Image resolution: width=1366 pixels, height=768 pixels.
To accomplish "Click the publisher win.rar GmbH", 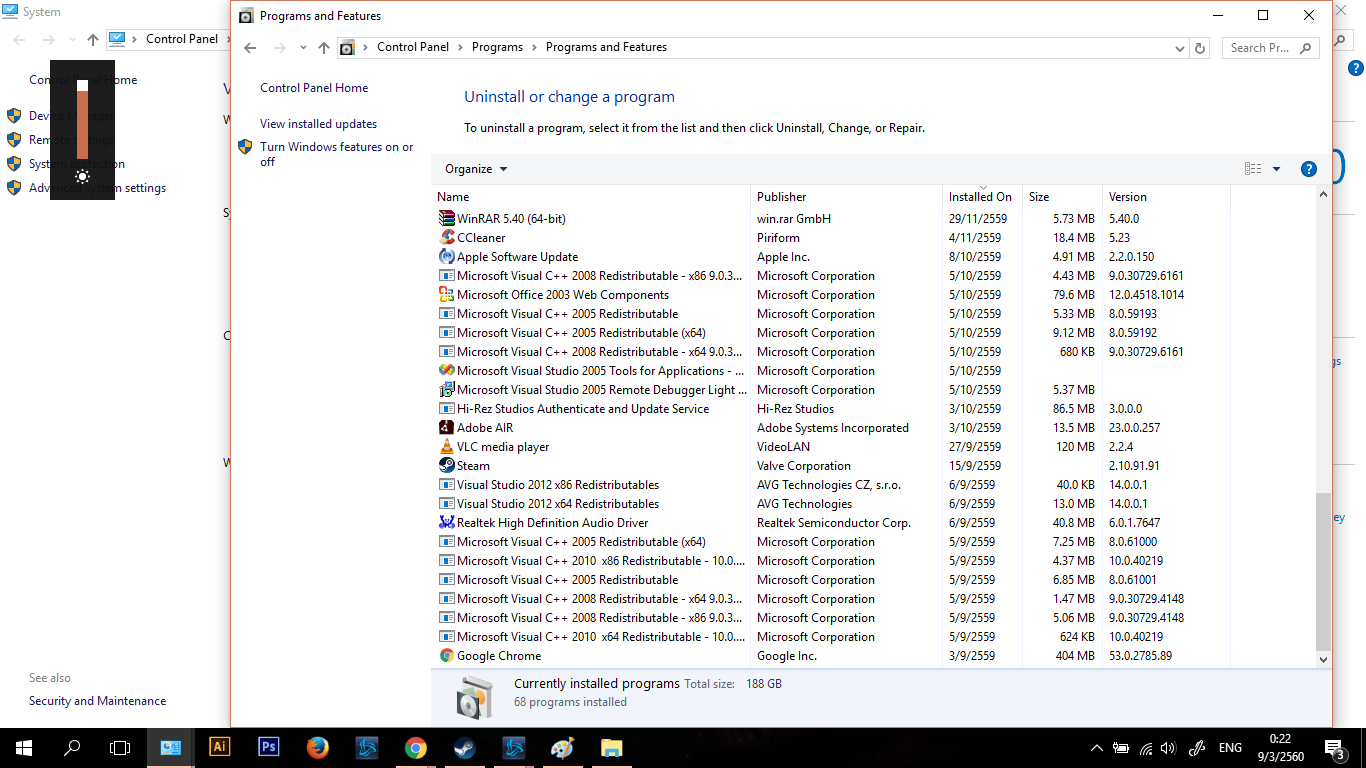I will click(794, 219).
